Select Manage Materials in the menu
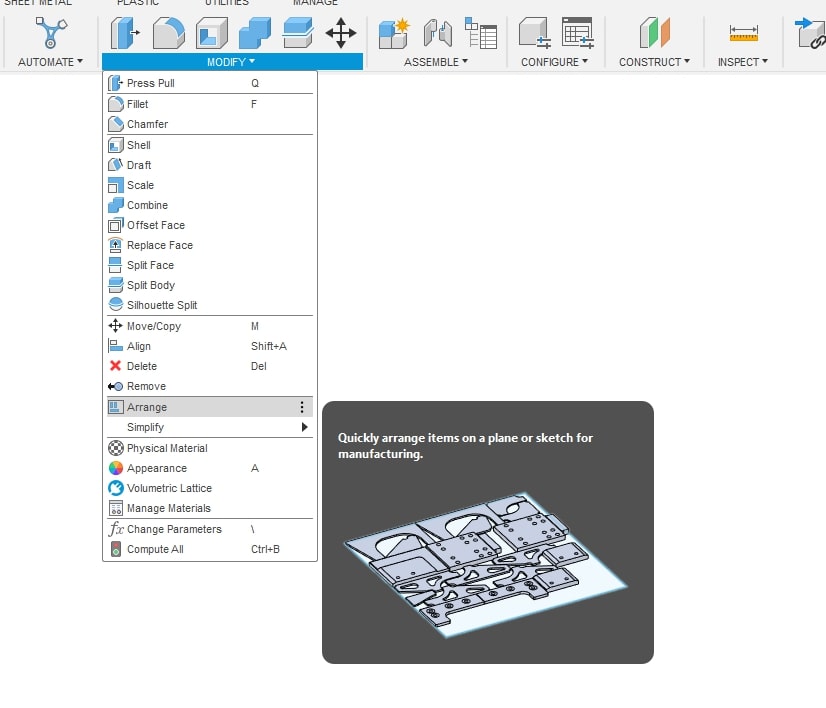The width and height of the screenshot is (826, 708). click(x=210, y=508)
